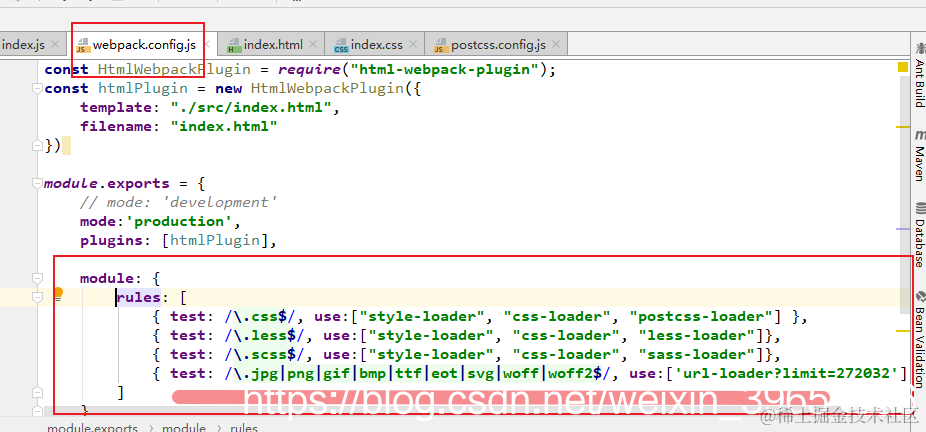Click the 'plugins' property key

[x=112, y=240]
